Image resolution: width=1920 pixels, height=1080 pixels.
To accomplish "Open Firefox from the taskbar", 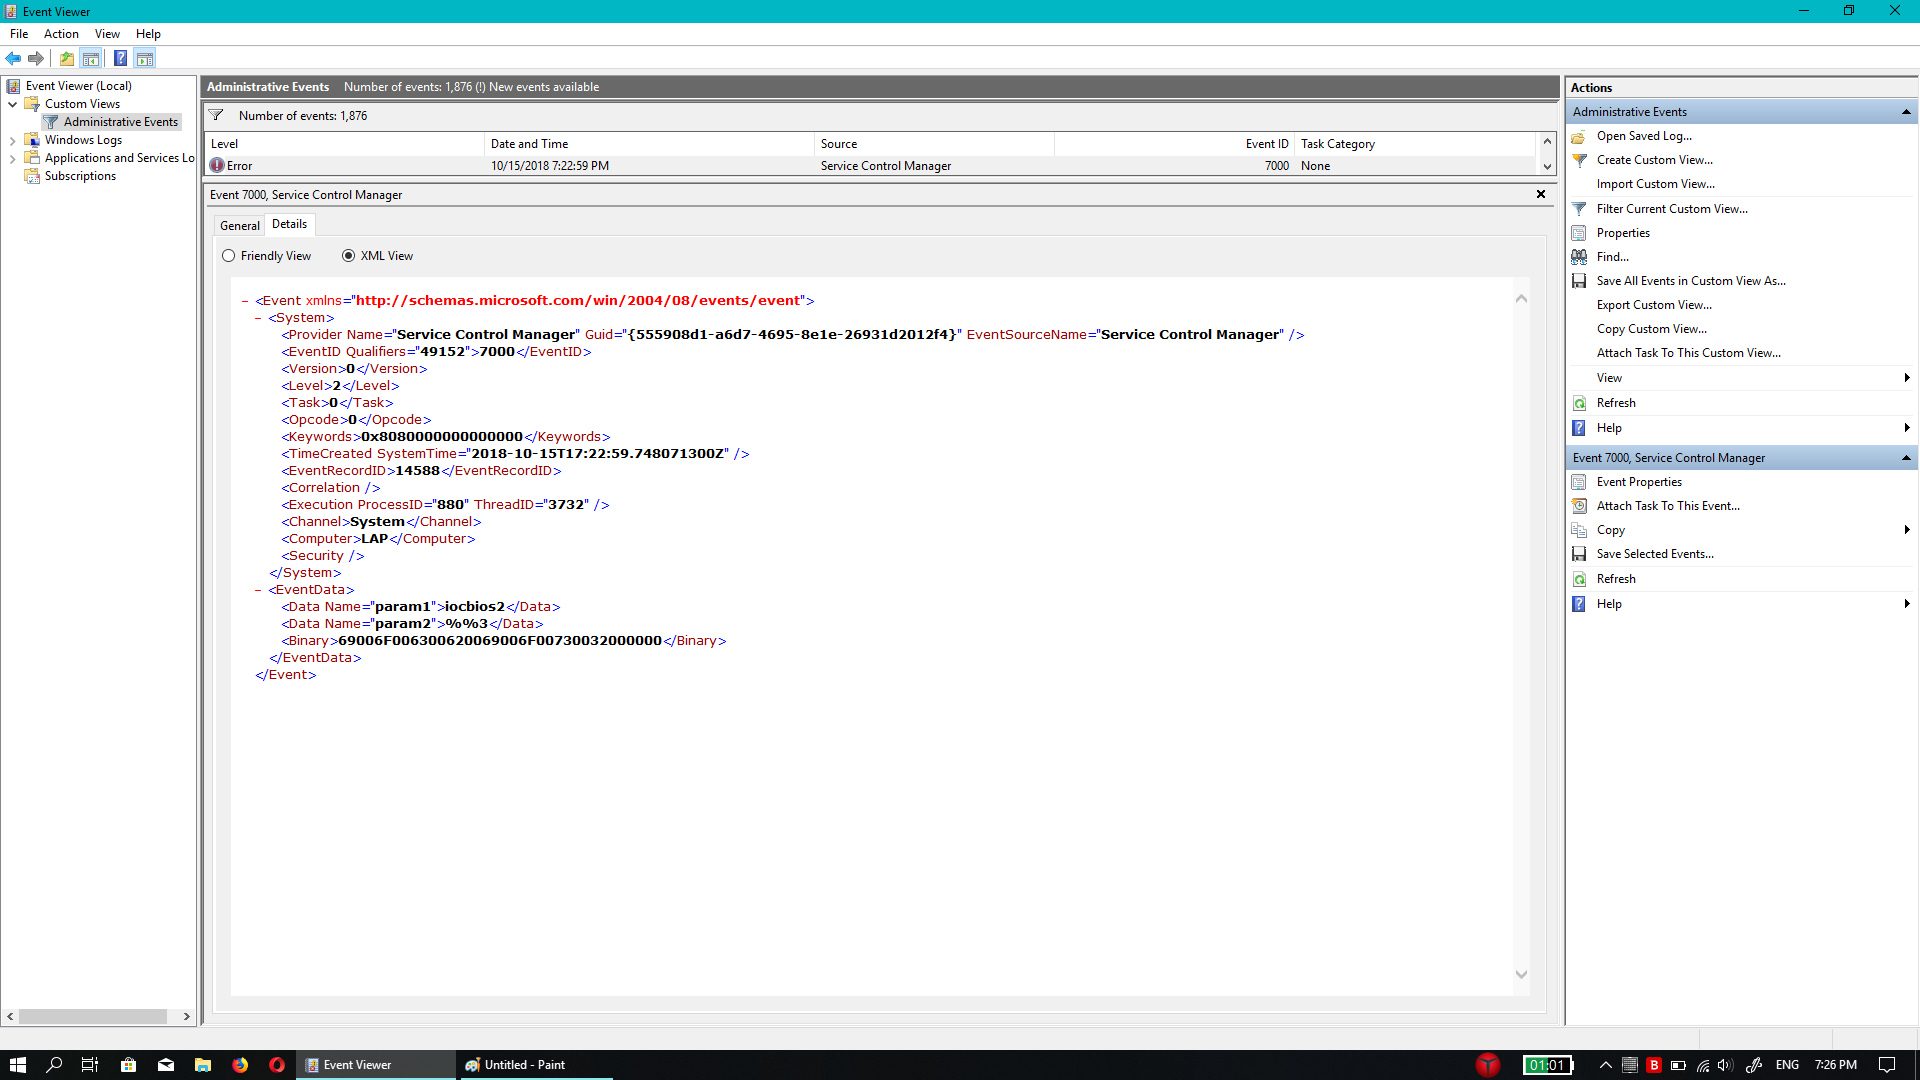I will click(240, 1065).
